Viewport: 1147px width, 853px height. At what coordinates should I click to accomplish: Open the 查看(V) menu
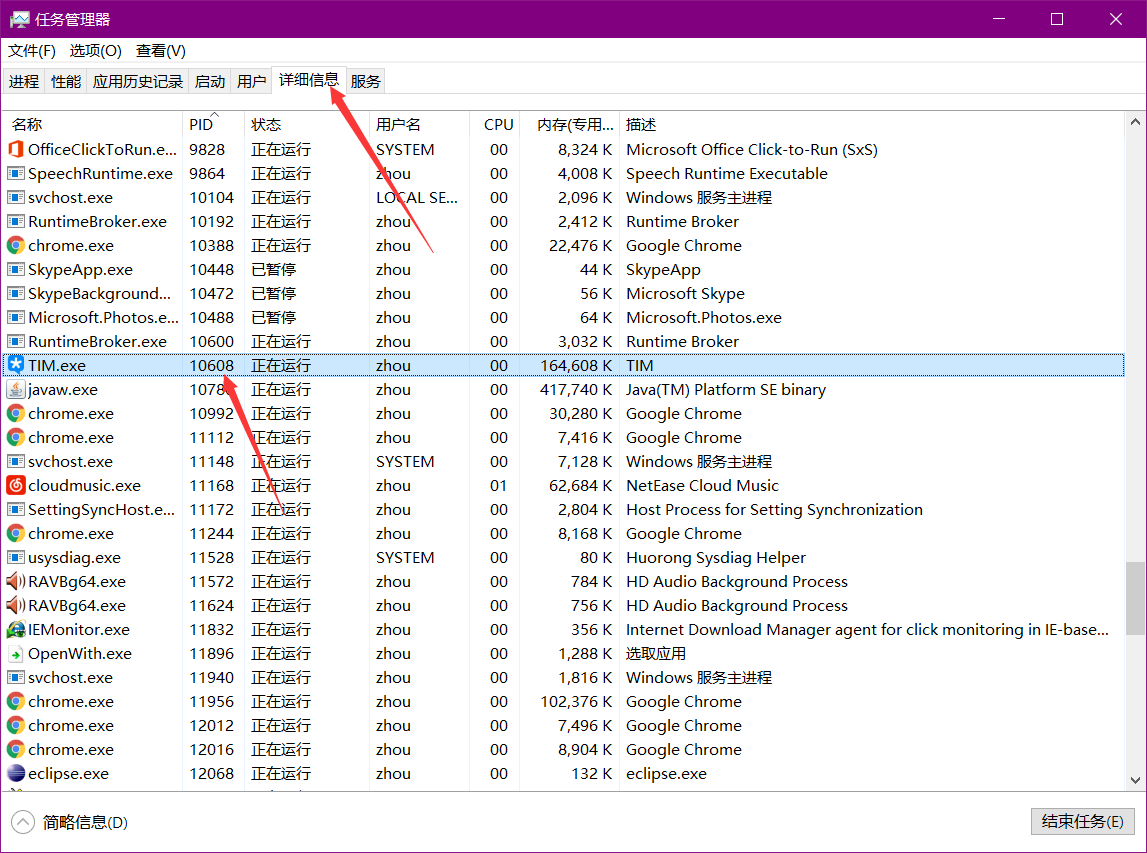[161, 51]
